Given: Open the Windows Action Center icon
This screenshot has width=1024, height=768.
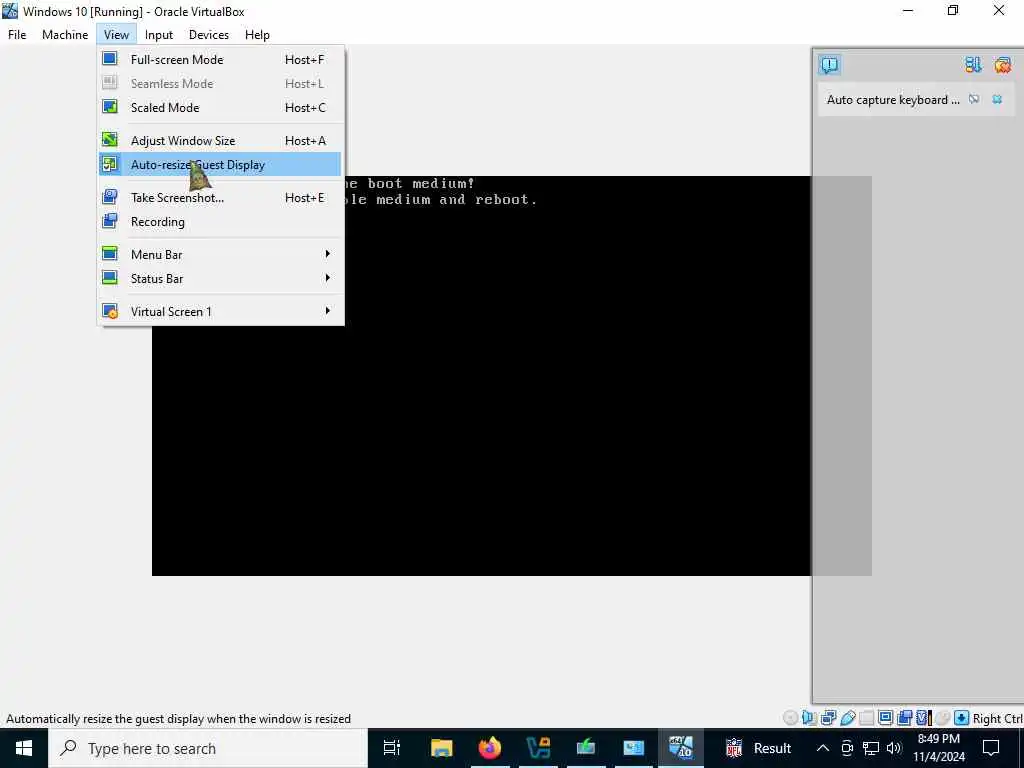Looking at the screenshot, I should coord(991,748).
